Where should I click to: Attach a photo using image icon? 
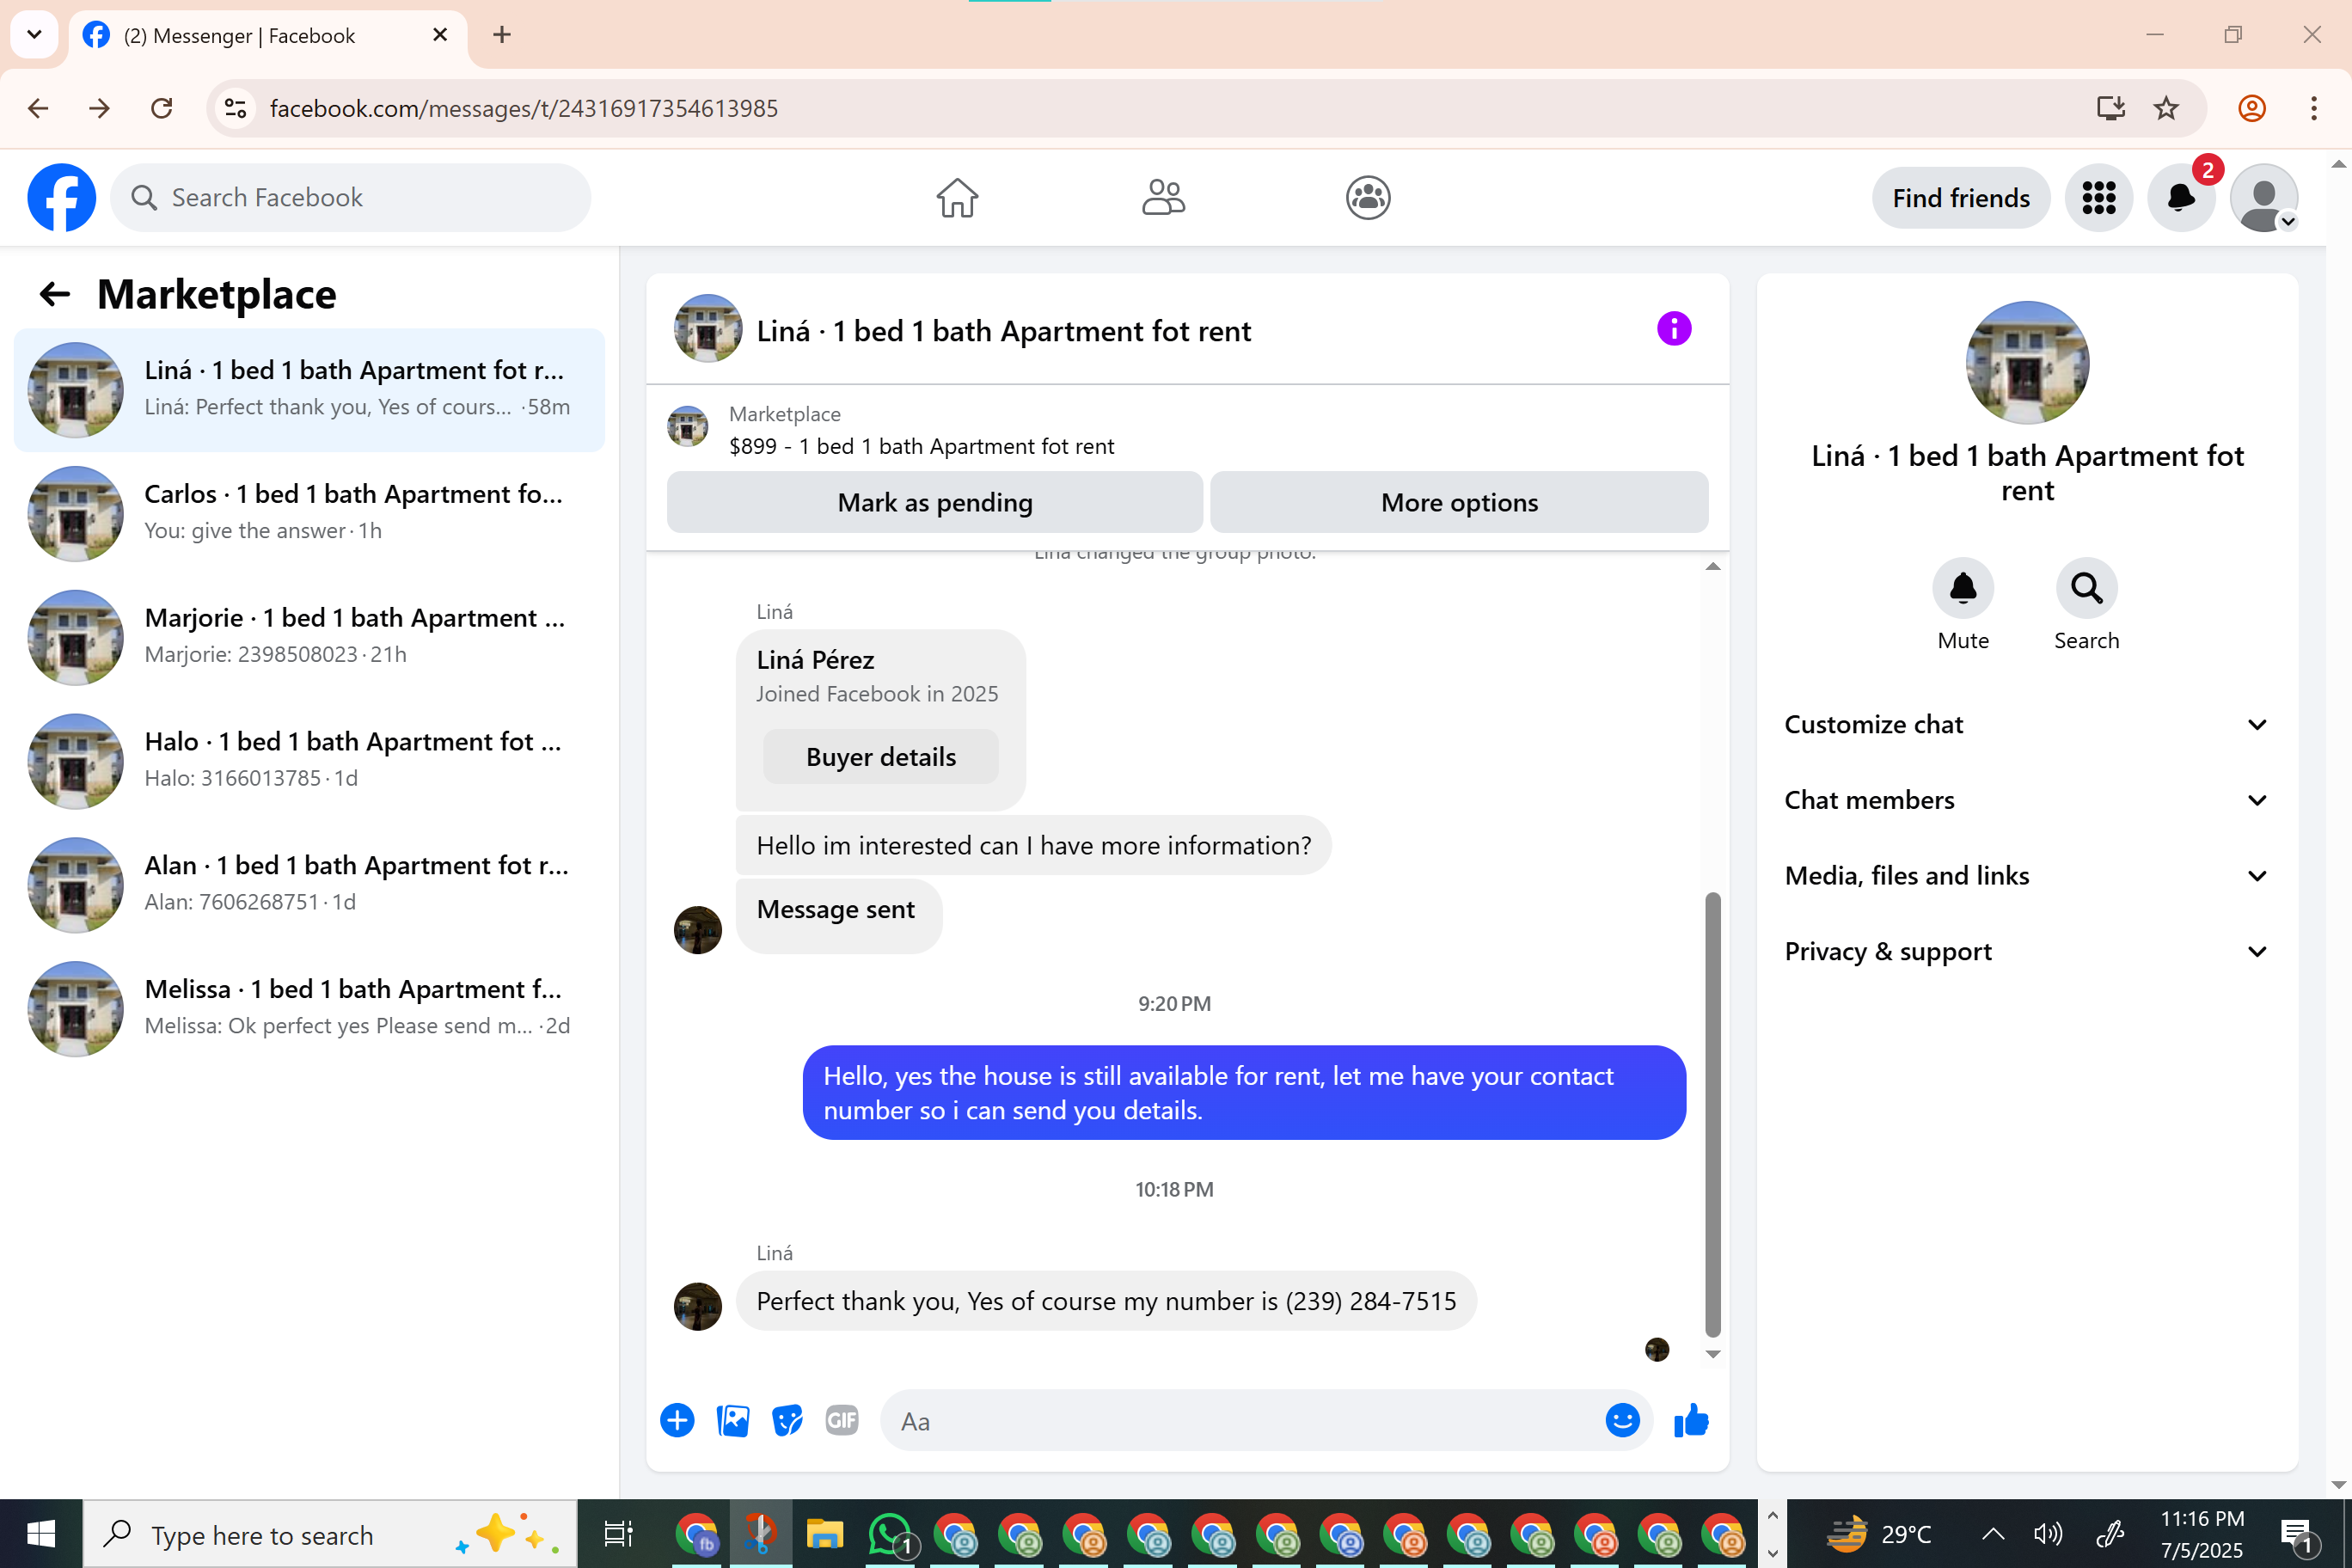(732, 1420)
